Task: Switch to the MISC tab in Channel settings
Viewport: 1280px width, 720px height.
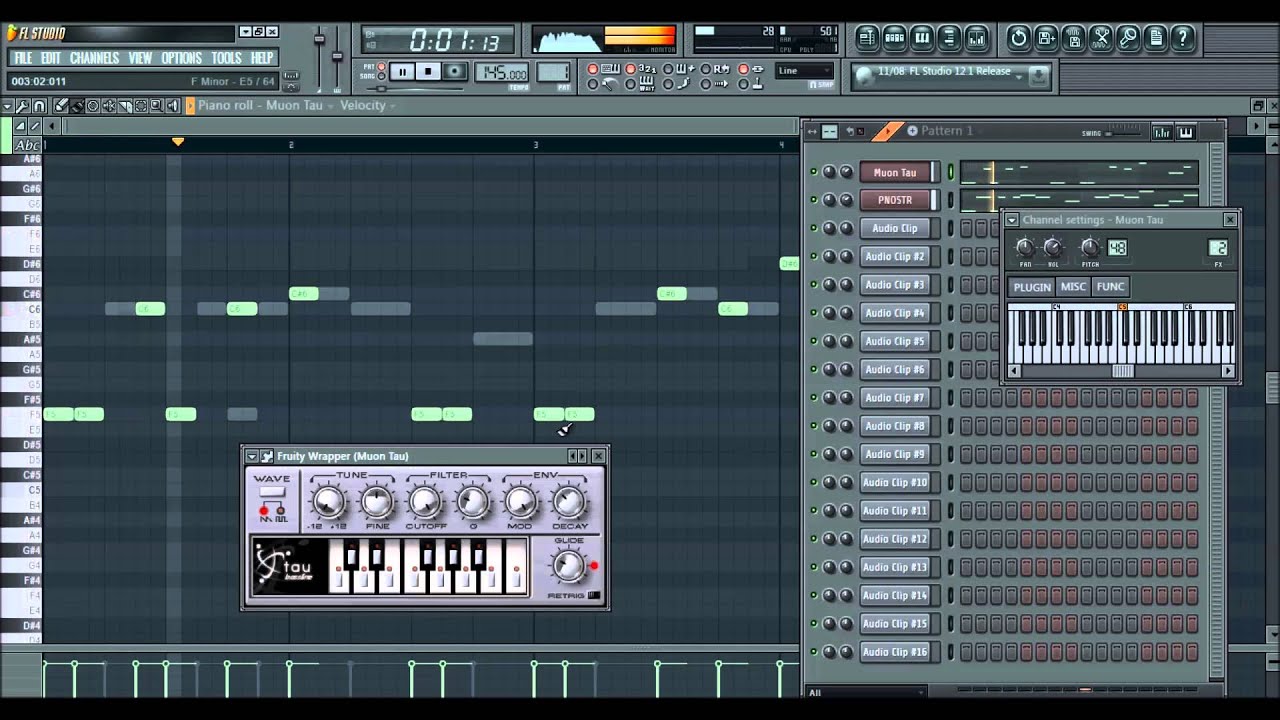Action: (1073, 287)
